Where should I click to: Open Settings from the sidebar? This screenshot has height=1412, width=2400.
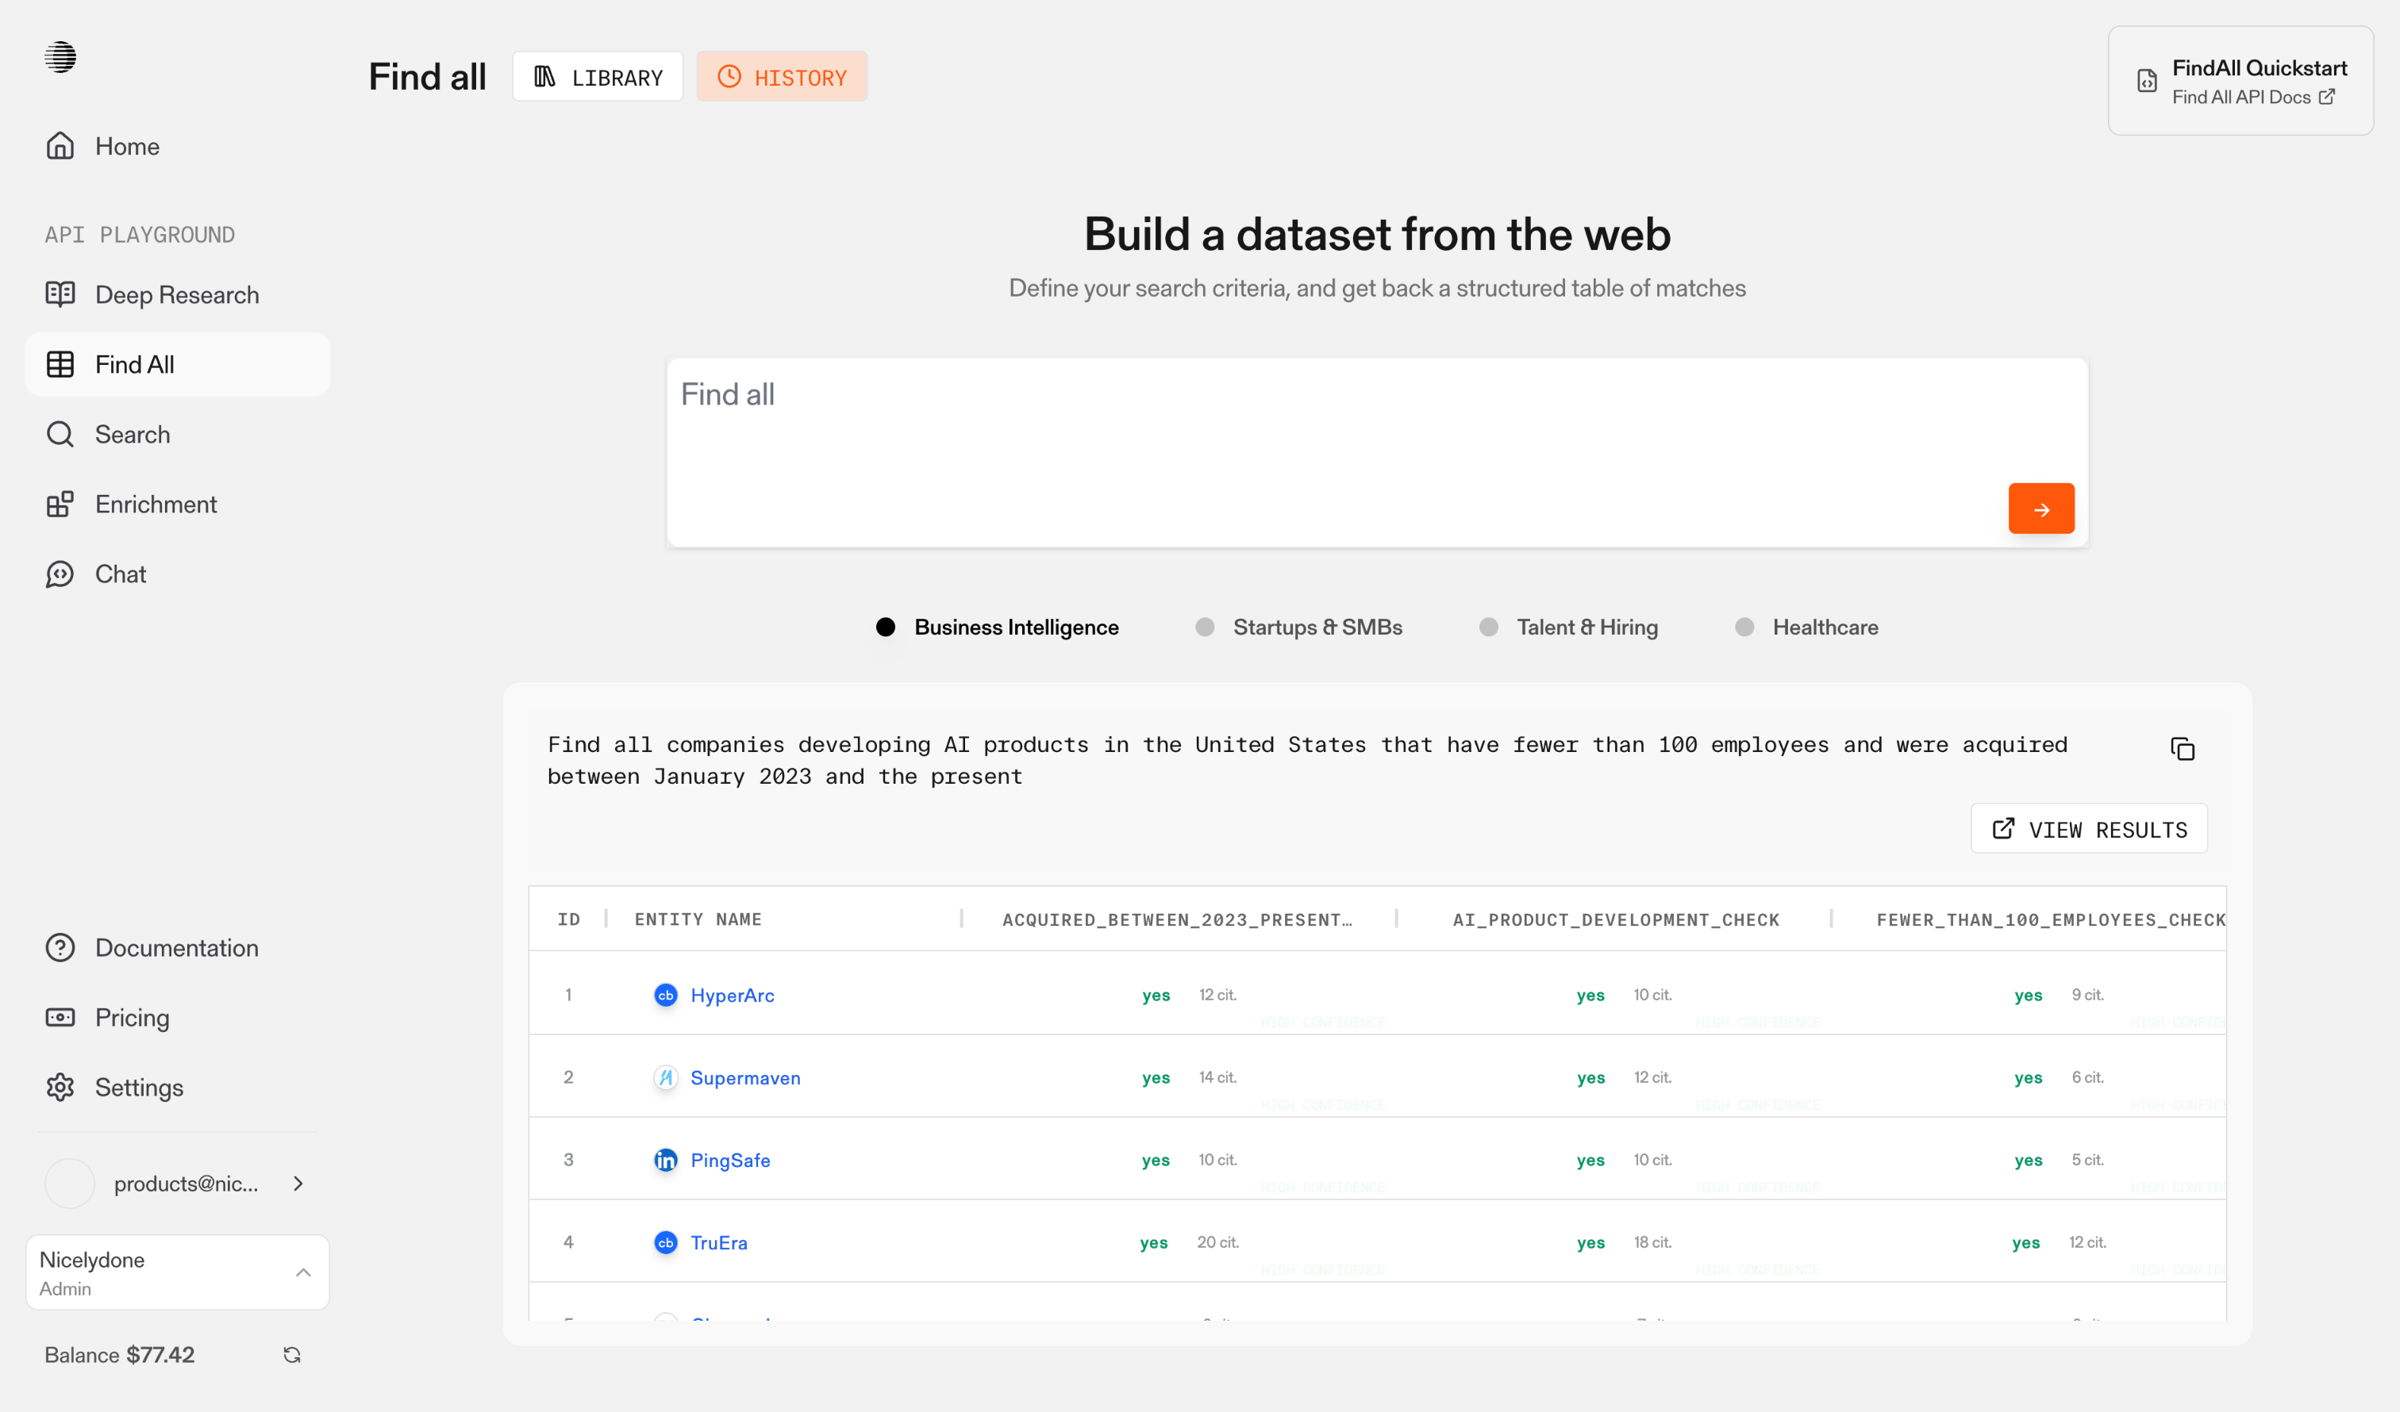click(177, 1087)
